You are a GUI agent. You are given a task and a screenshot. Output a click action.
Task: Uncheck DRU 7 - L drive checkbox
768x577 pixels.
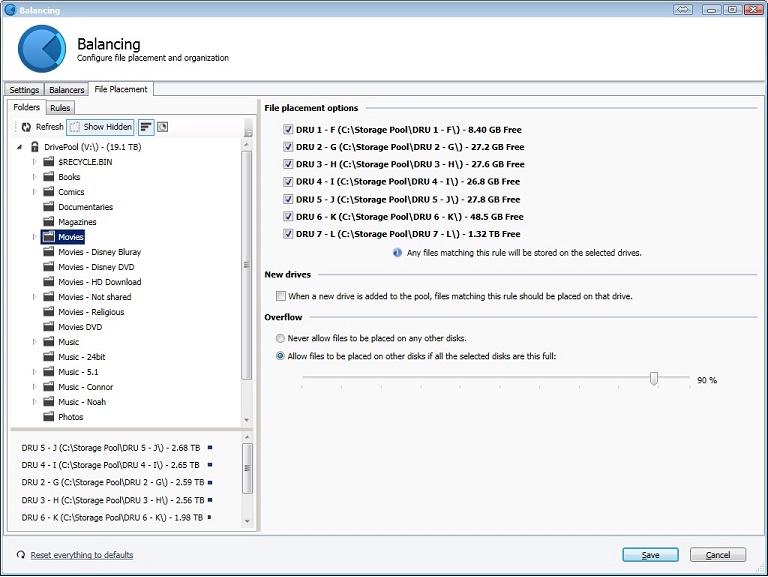[x=288, y=234]
